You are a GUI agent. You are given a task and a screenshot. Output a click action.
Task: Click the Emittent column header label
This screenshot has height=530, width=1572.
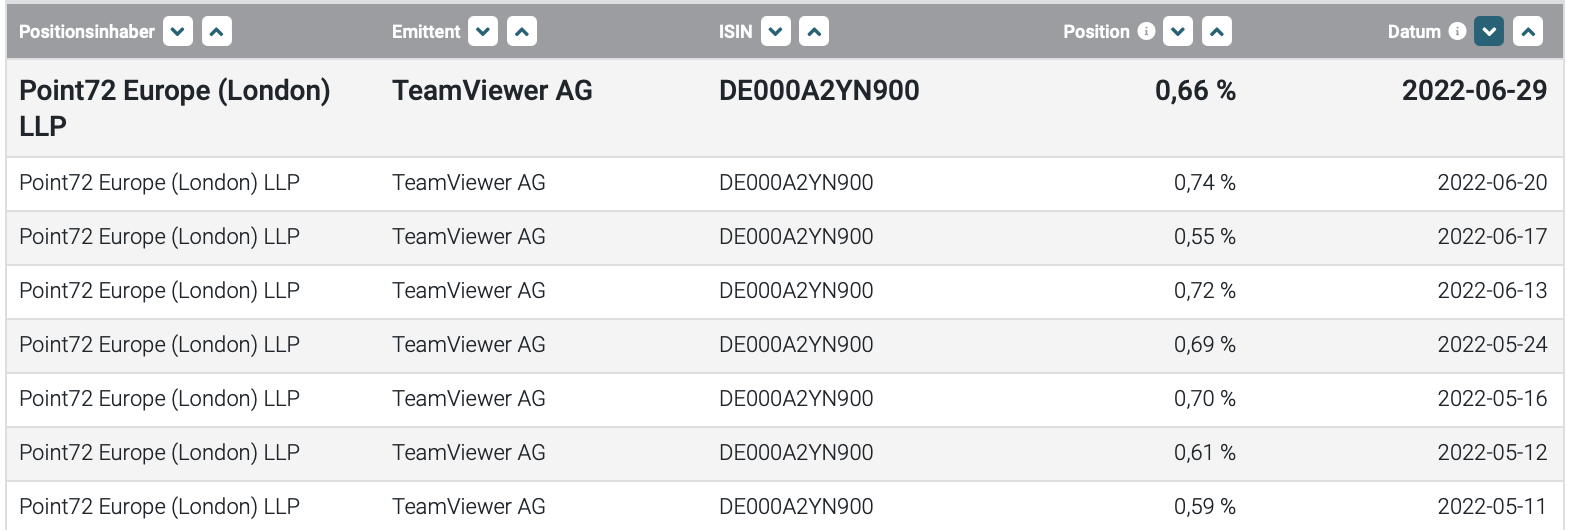[426, 32]
